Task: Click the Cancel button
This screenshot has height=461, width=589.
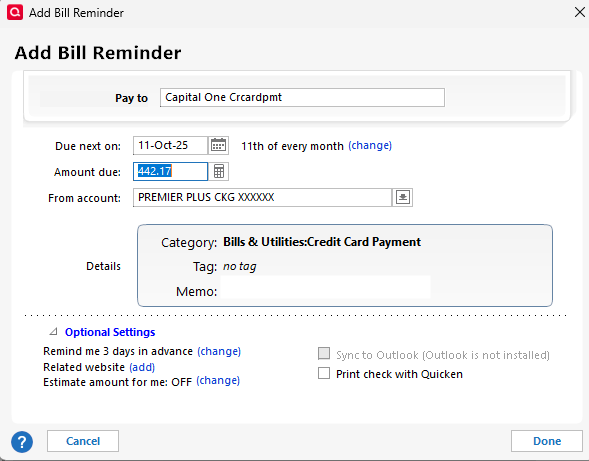Action: (83, 441)
